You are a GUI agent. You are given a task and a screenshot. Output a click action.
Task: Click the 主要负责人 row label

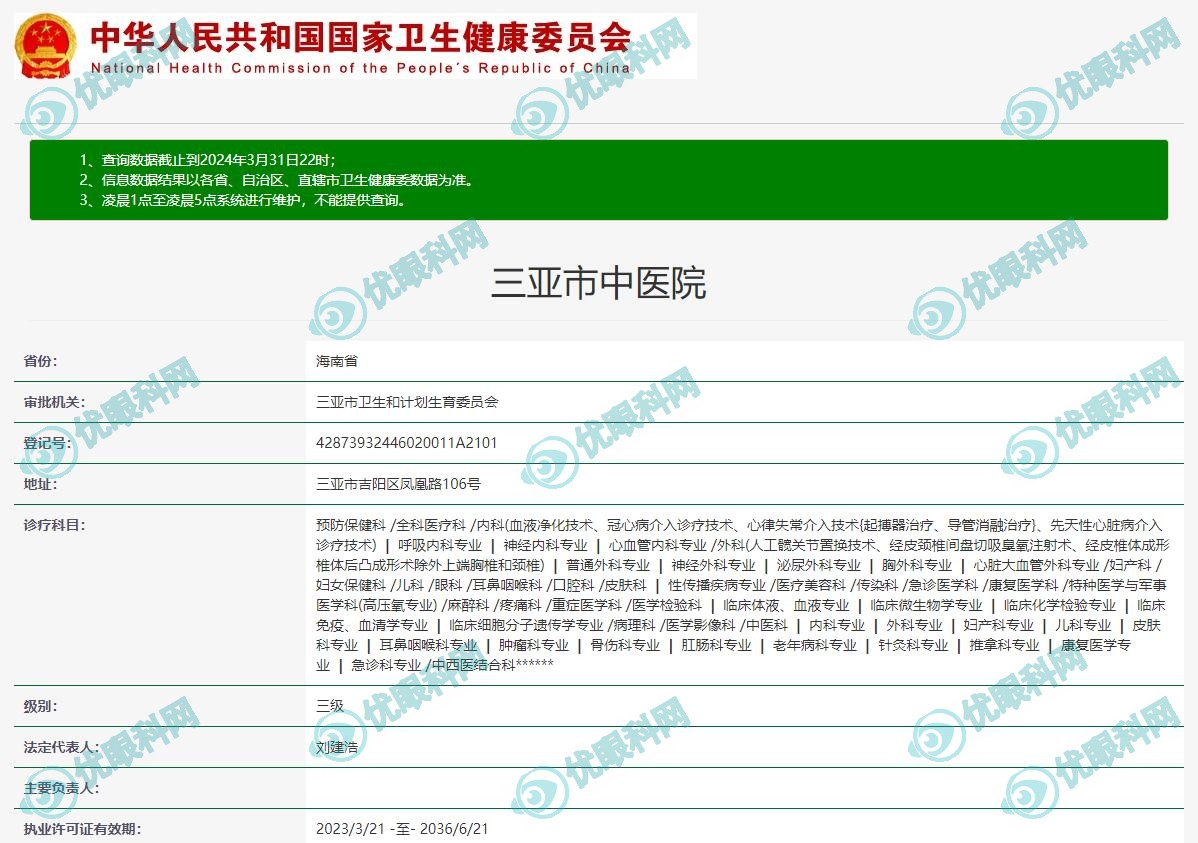62,788
